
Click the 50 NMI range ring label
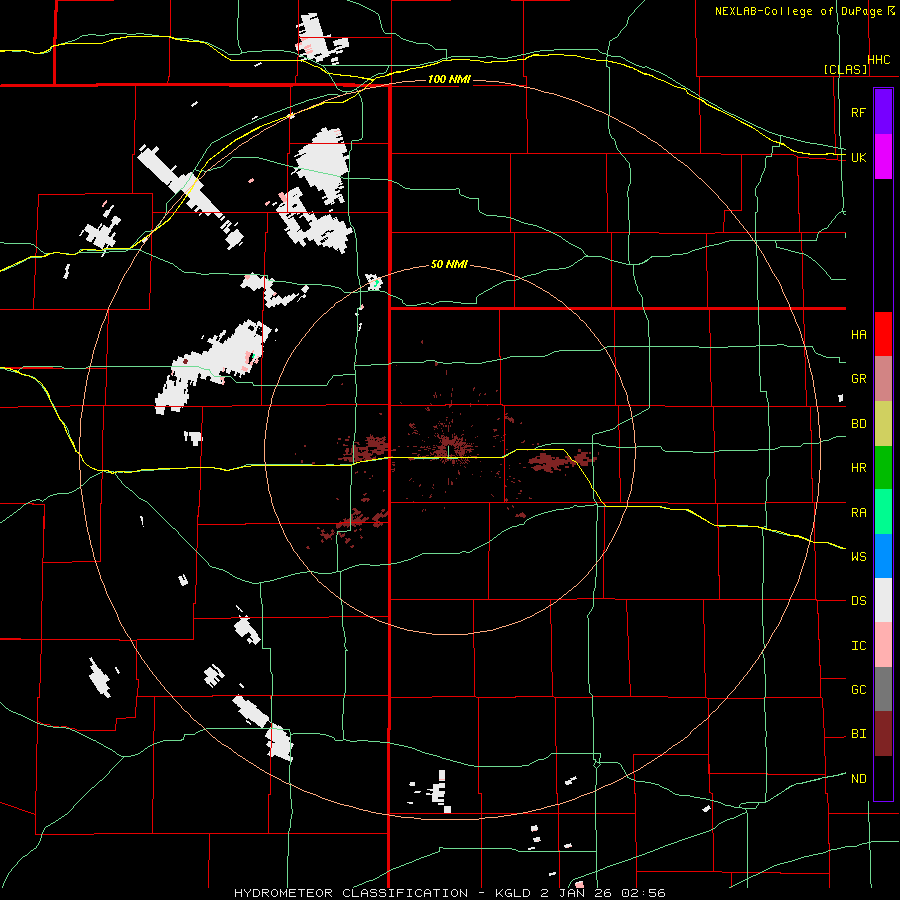[x=449, y=265]
